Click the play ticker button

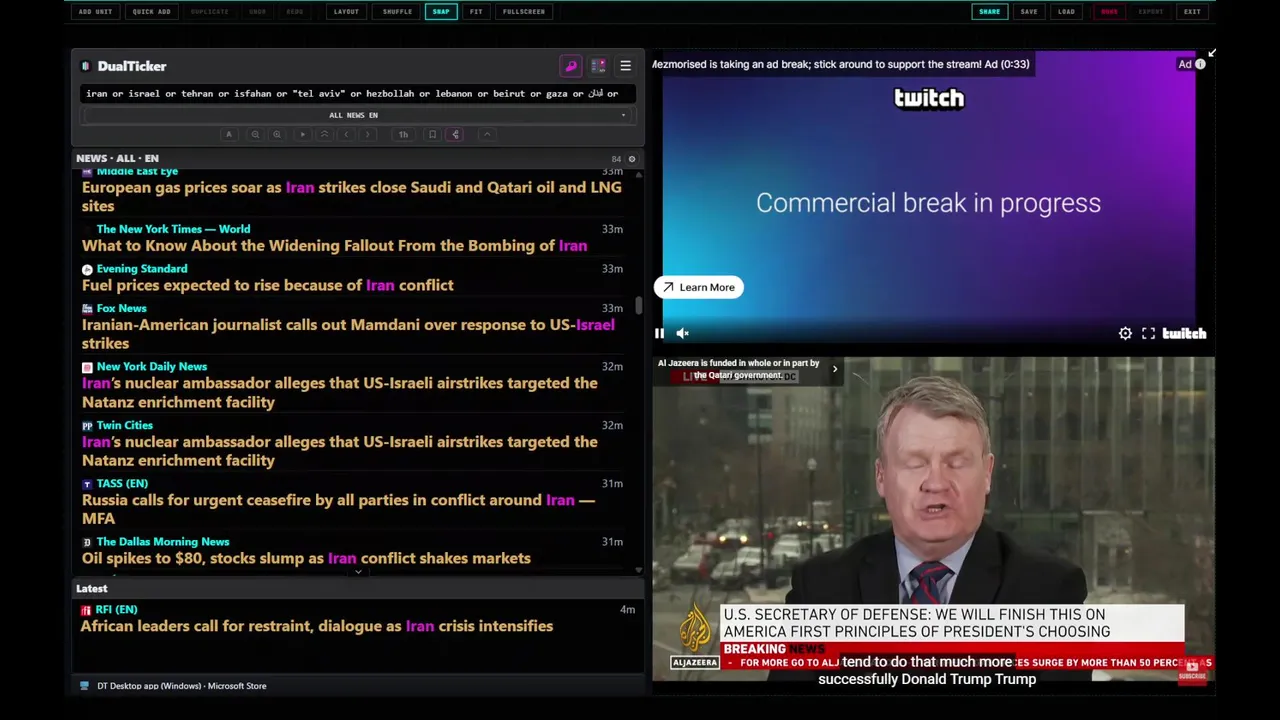point(302,134)
